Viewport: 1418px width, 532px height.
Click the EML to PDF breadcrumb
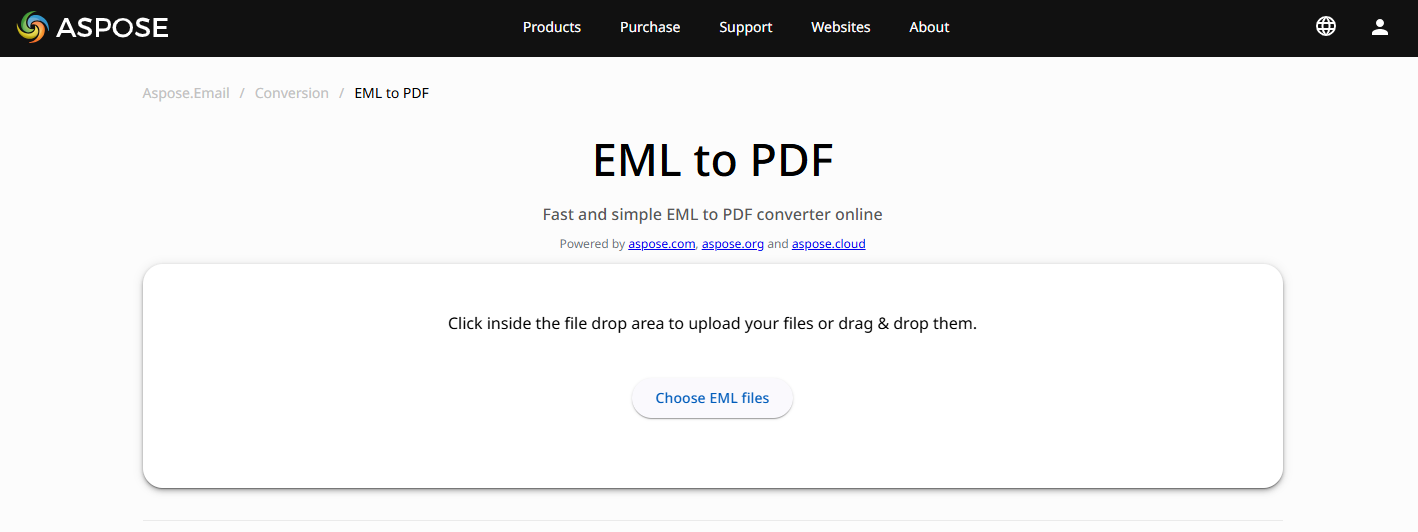[392, 93]
